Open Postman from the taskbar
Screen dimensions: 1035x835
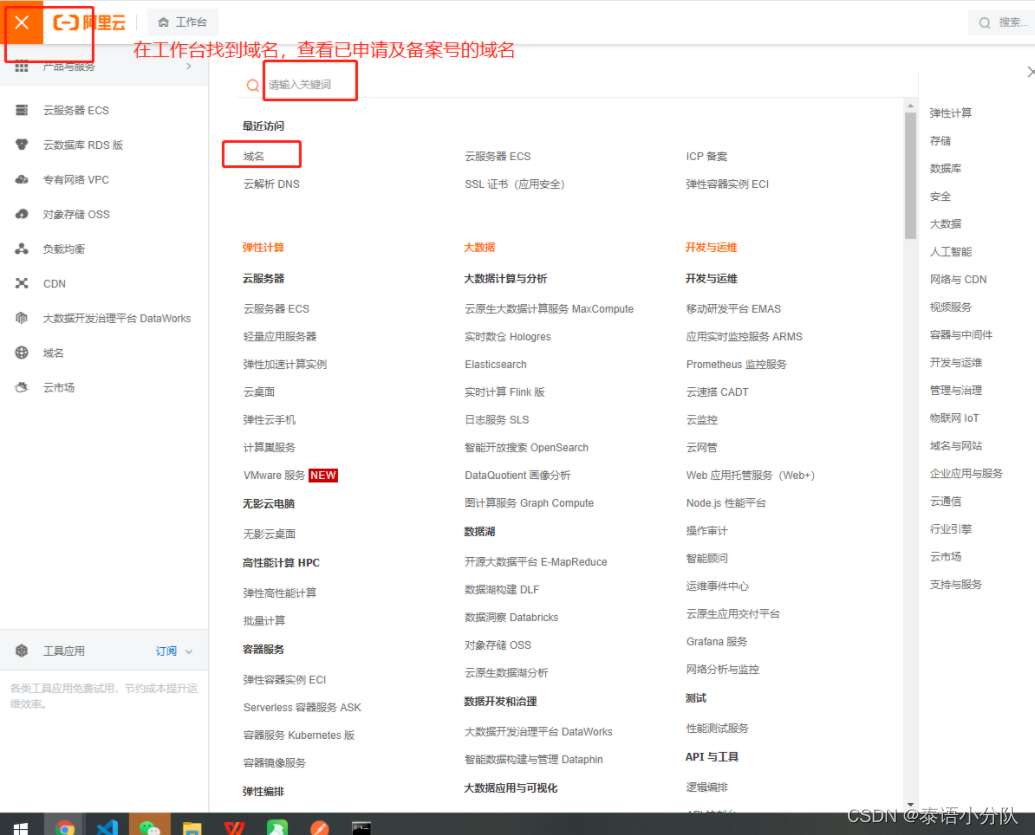pyautogui.click(x=319, y=827)
